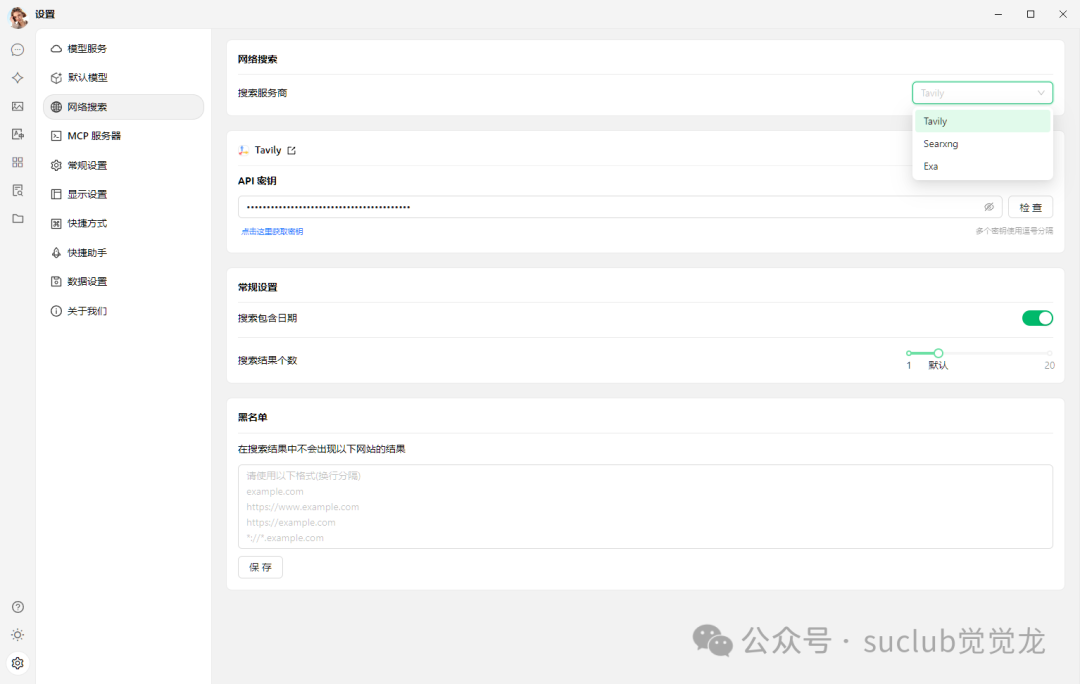Show API key using the eye icon
Screen dimensions: 1080x684
(x=989, y=207)
